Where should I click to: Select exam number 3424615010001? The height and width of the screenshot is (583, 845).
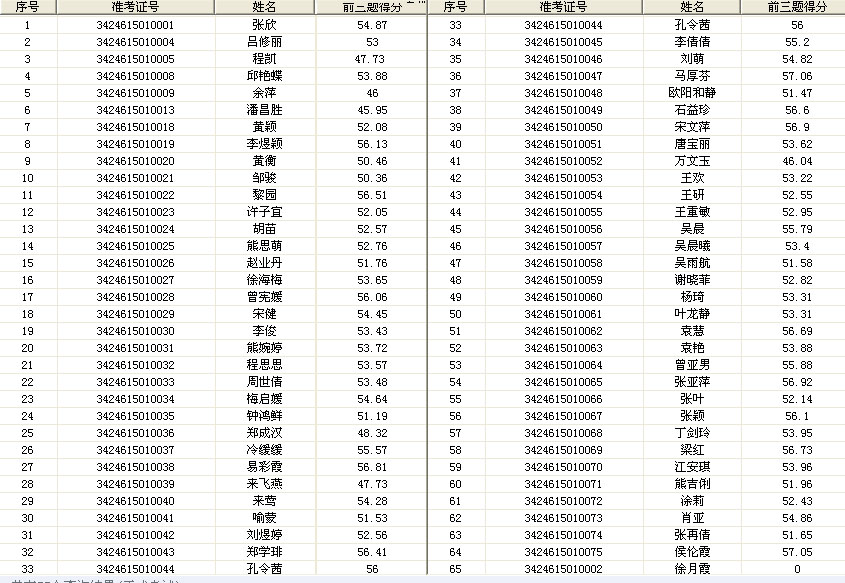135,25
